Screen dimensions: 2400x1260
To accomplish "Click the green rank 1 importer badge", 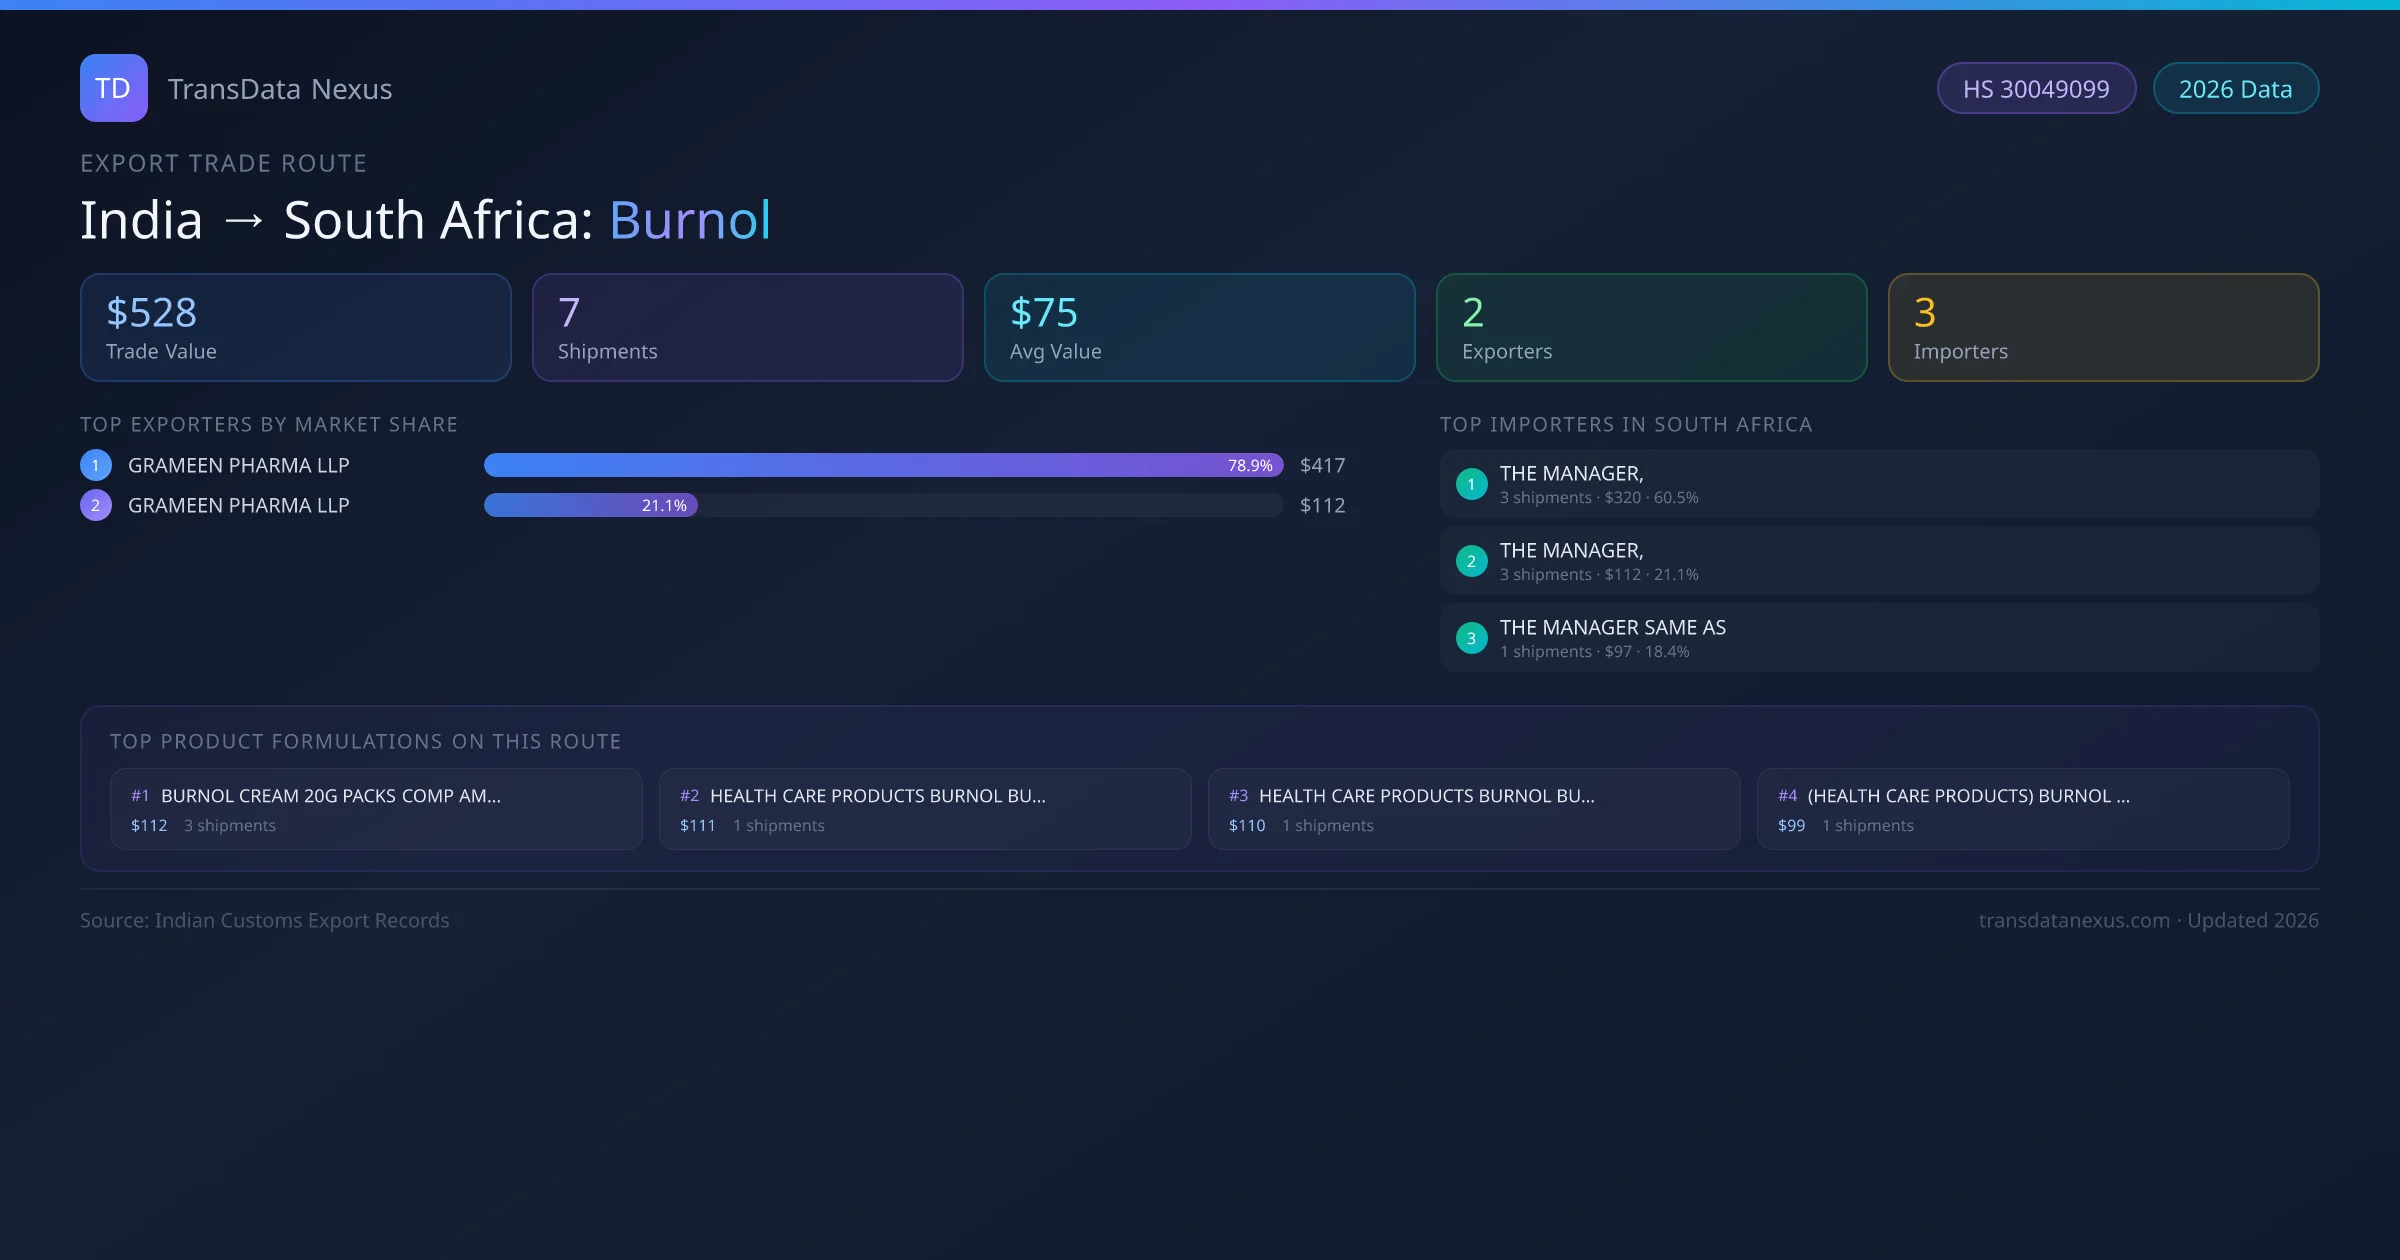I will pos(1471,484).
